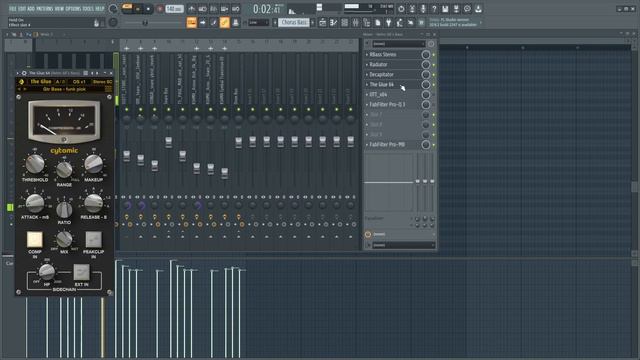Click the stamp tool icon

[236, 22]
